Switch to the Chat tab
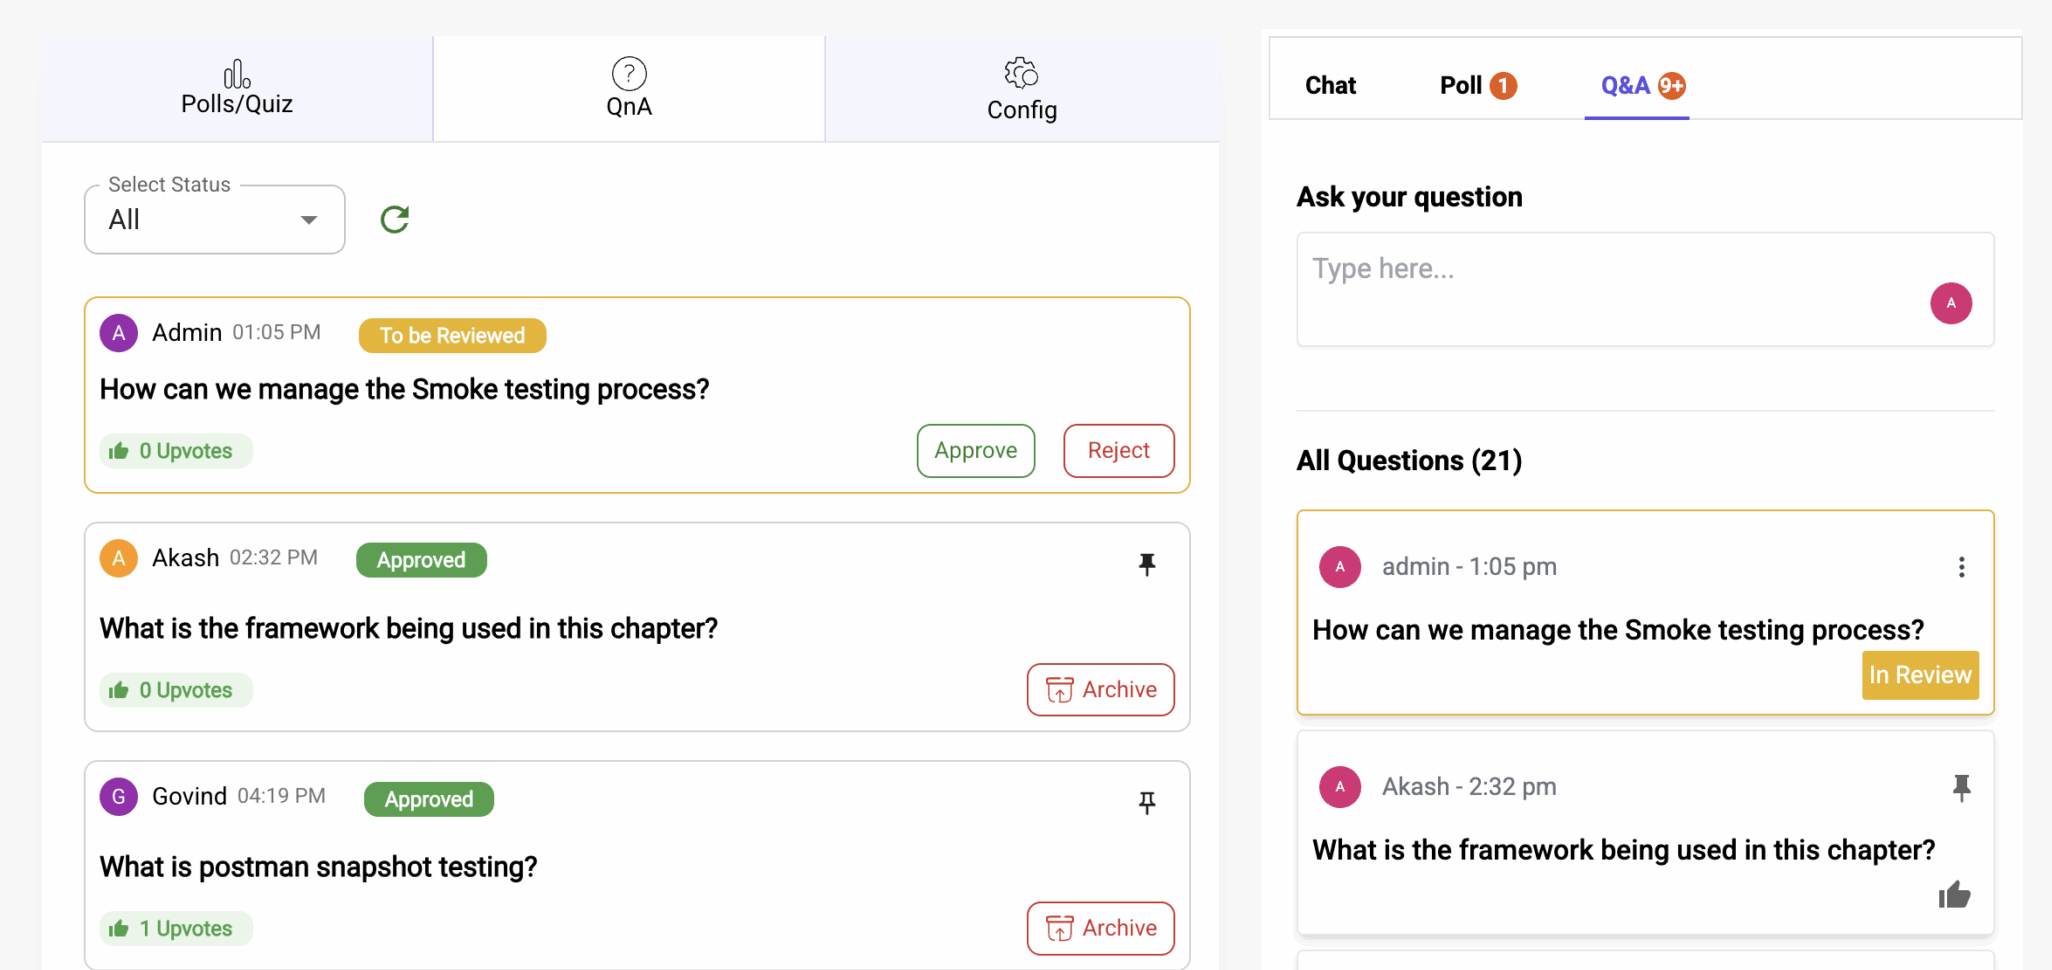This screenshot has height=970, width=2052. point(1330,86)
